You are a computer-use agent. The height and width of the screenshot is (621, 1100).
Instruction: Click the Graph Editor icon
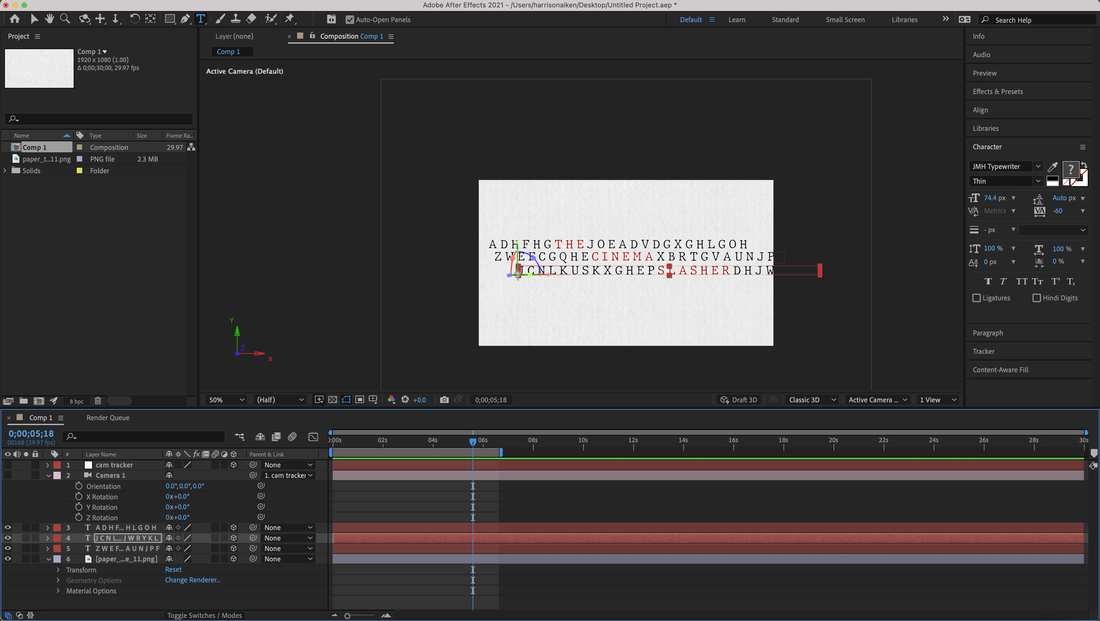click(313, 436)
